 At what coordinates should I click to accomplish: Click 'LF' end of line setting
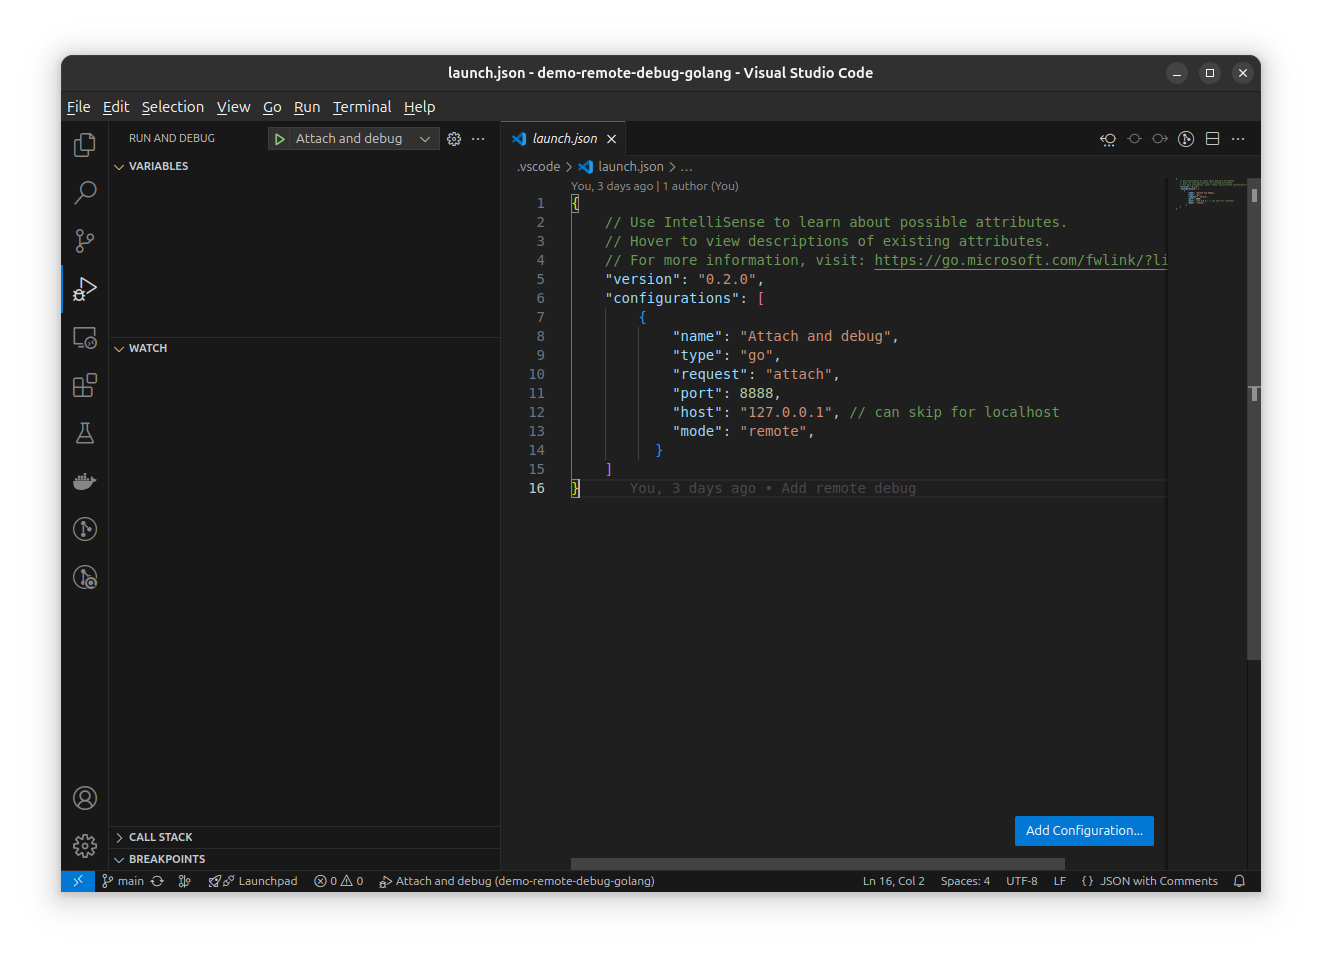click(x=1059, y=881)
